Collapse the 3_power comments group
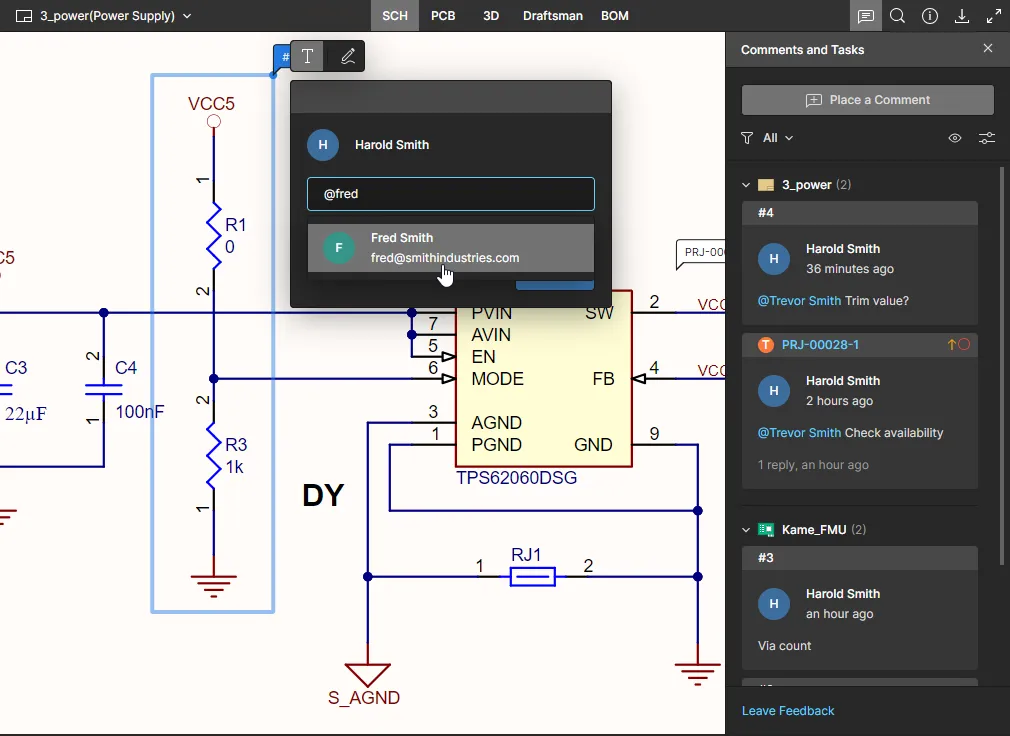The height and width of the screenshot is (736, 1010). tap(746, 185)
